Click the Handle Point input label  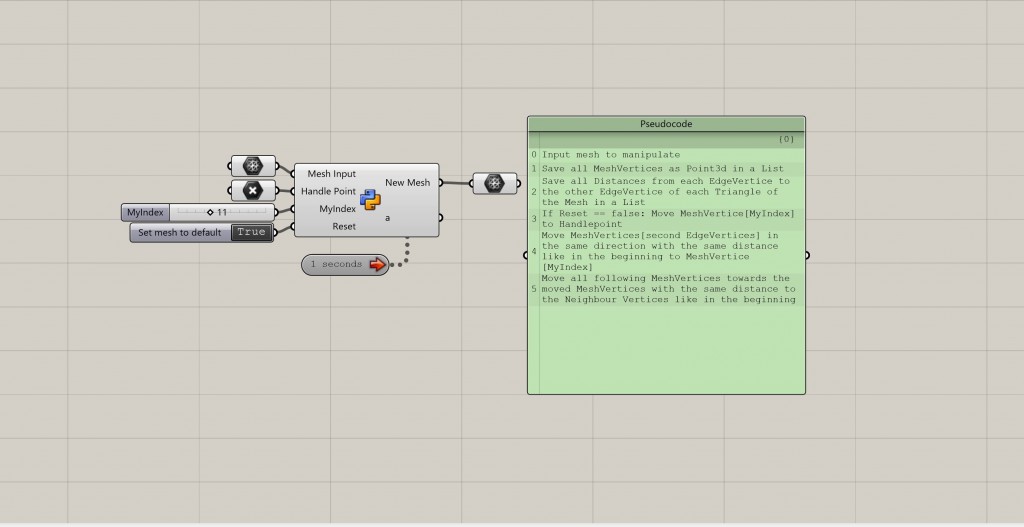click(328, 191)
